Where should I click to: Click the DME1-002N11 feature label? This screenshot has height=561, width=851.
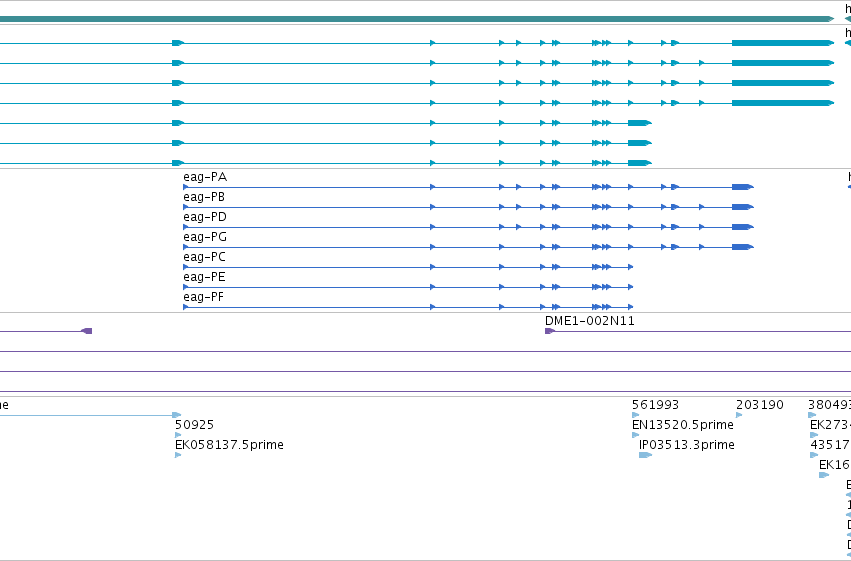tap(589, 321)
